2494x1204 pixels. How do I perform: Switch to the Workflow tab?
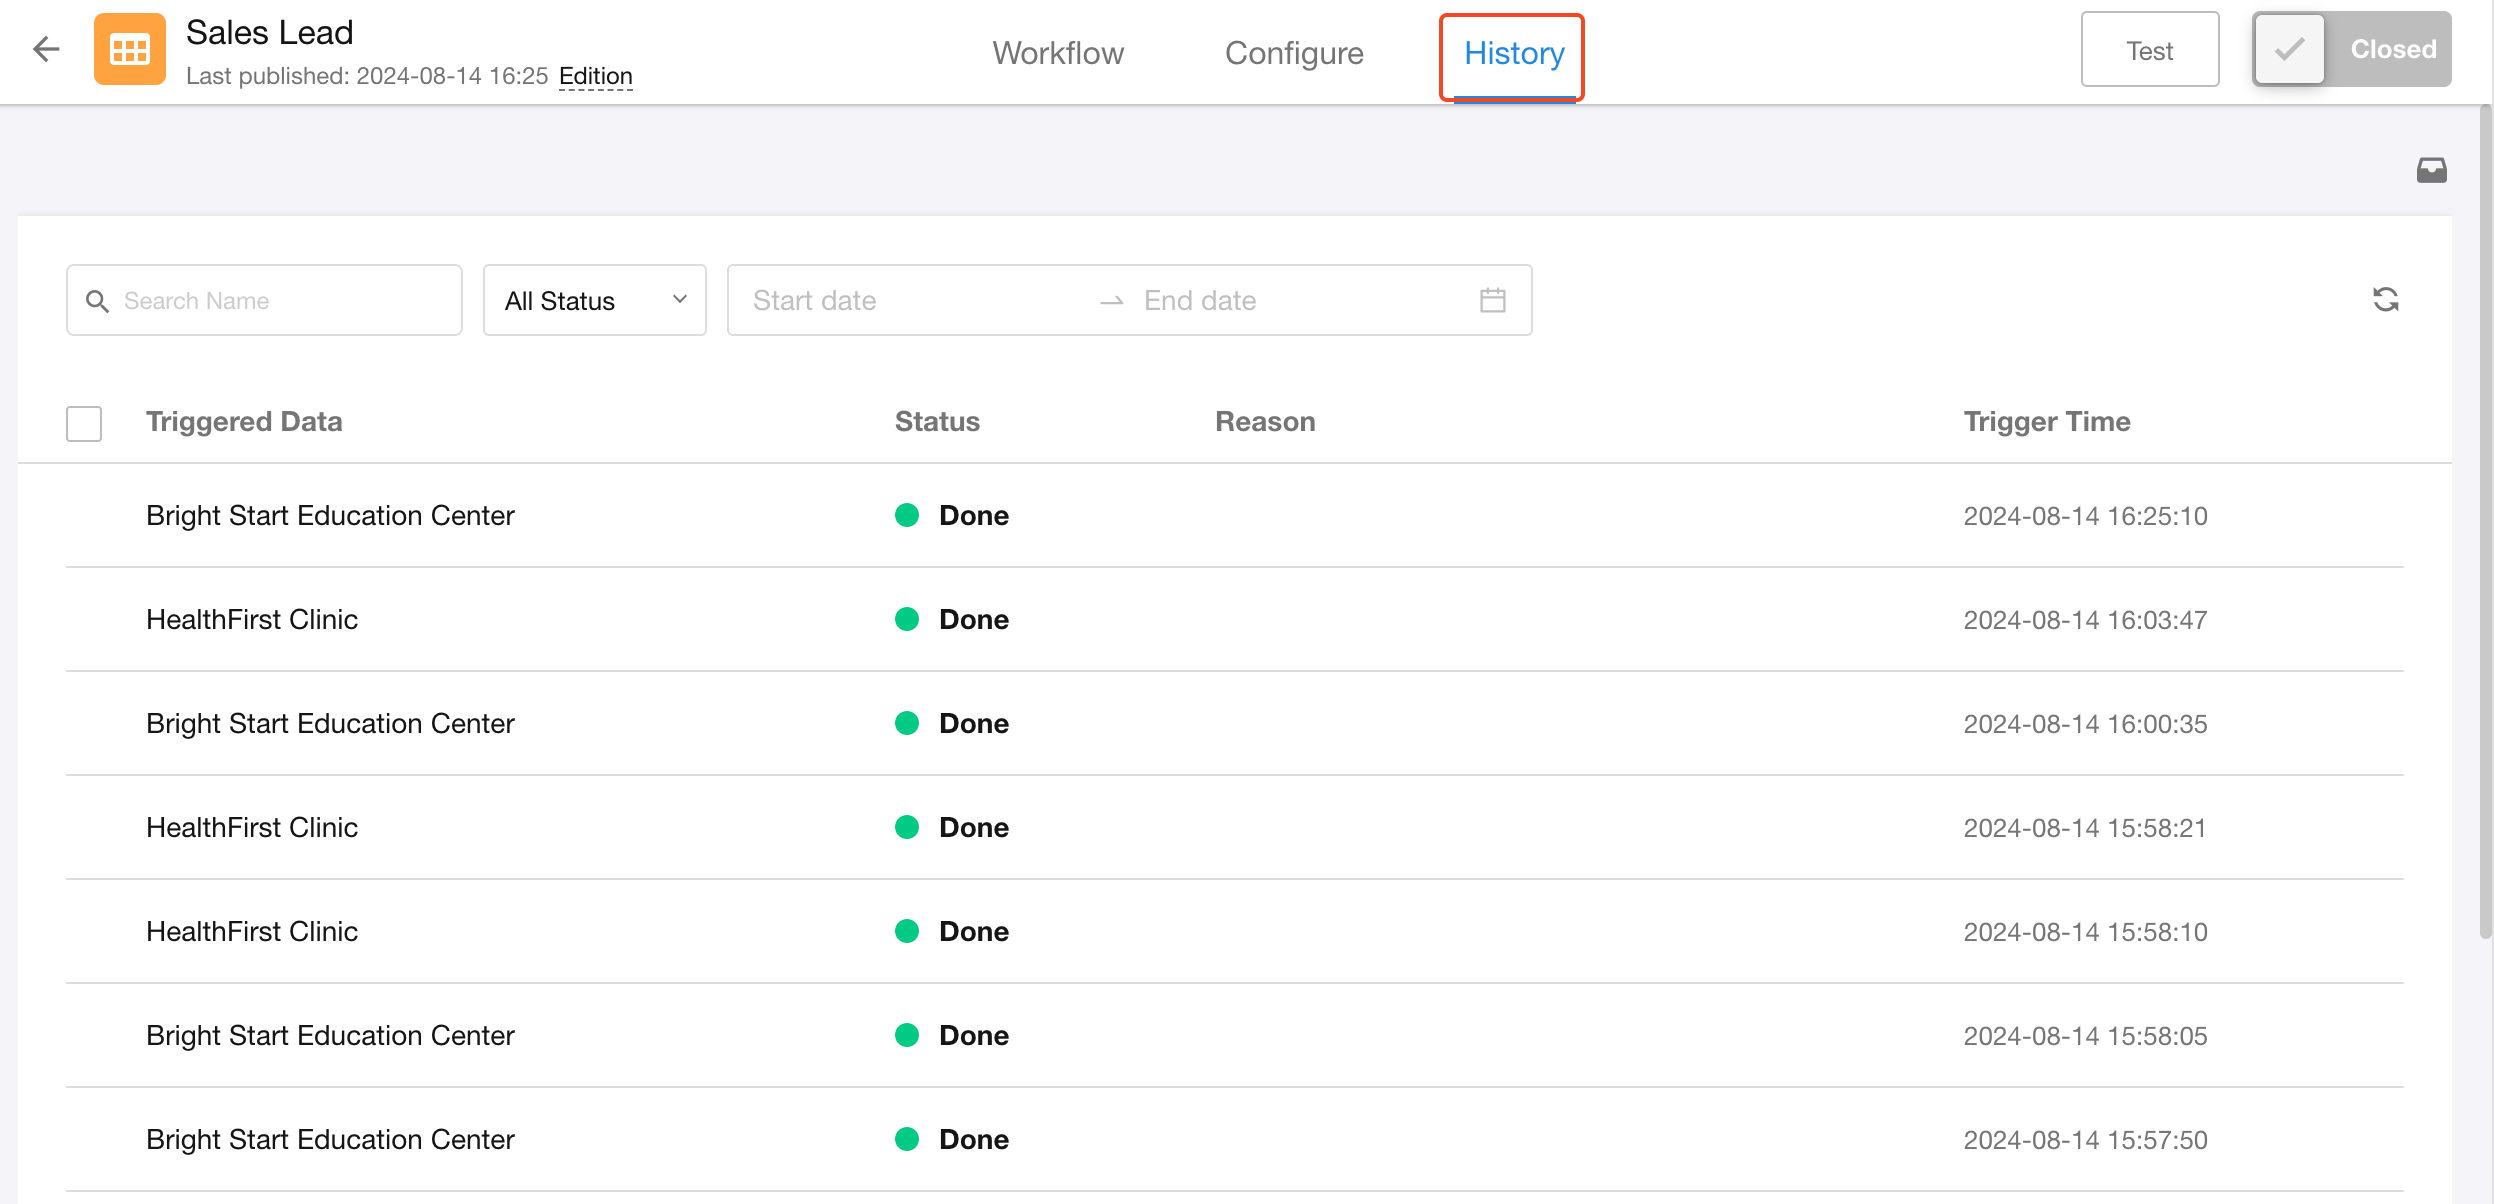coord(1058,53)
